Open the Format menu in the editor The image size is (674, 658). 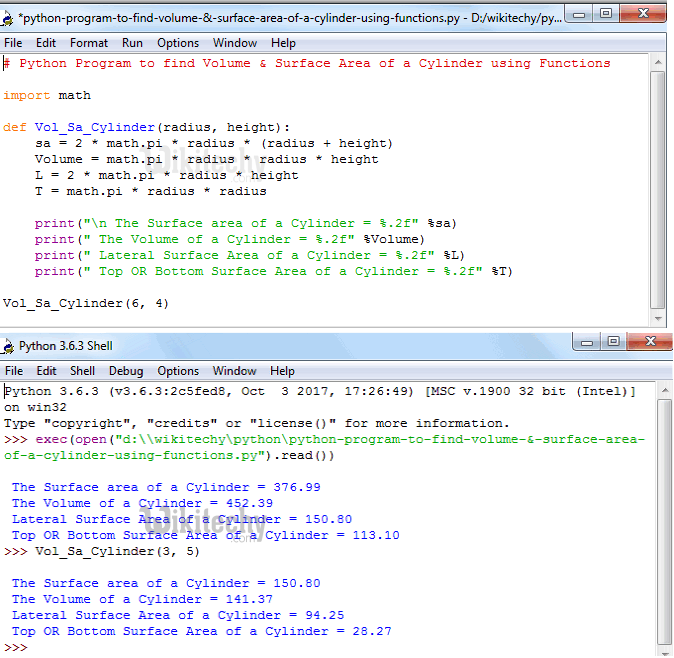pyautogui.click(x=89, y=43)
